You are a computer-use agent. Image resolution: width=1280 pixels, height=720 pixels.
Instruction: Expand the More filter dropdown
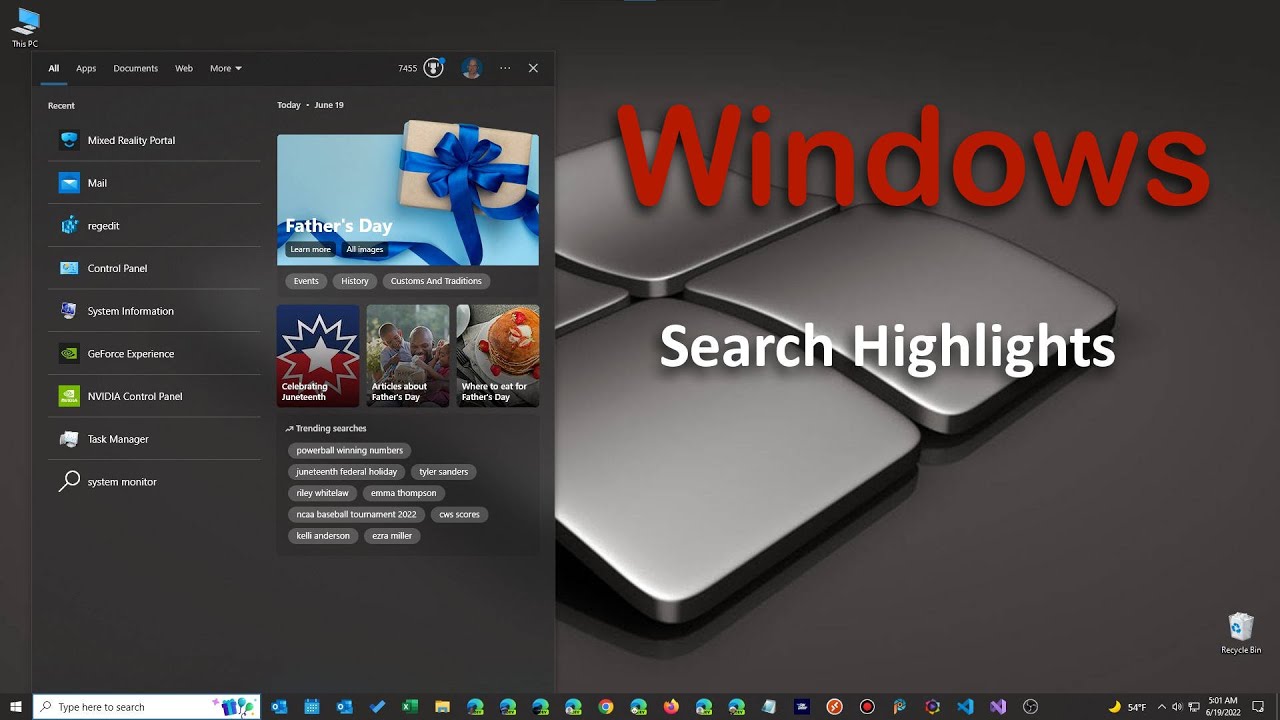click(x=225, y=68)
